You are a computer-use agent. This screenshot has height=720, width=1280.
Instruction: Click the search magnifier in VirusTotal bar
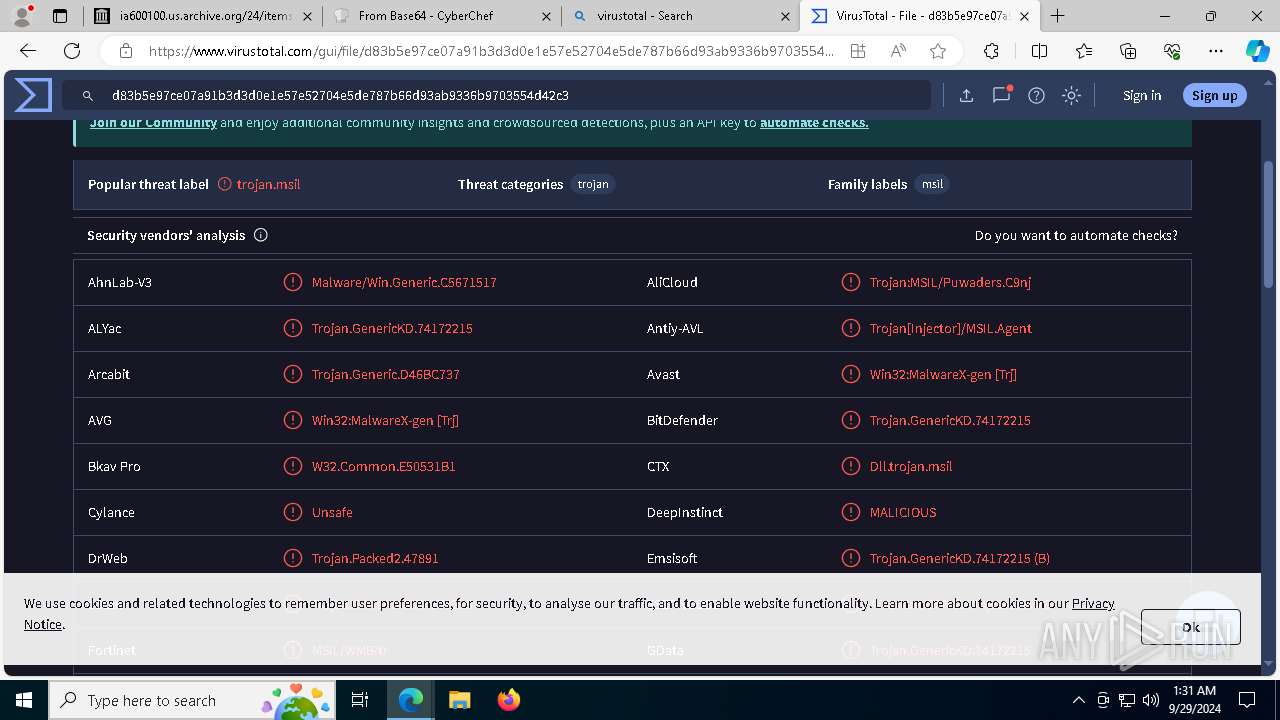(x=88, y=96)
